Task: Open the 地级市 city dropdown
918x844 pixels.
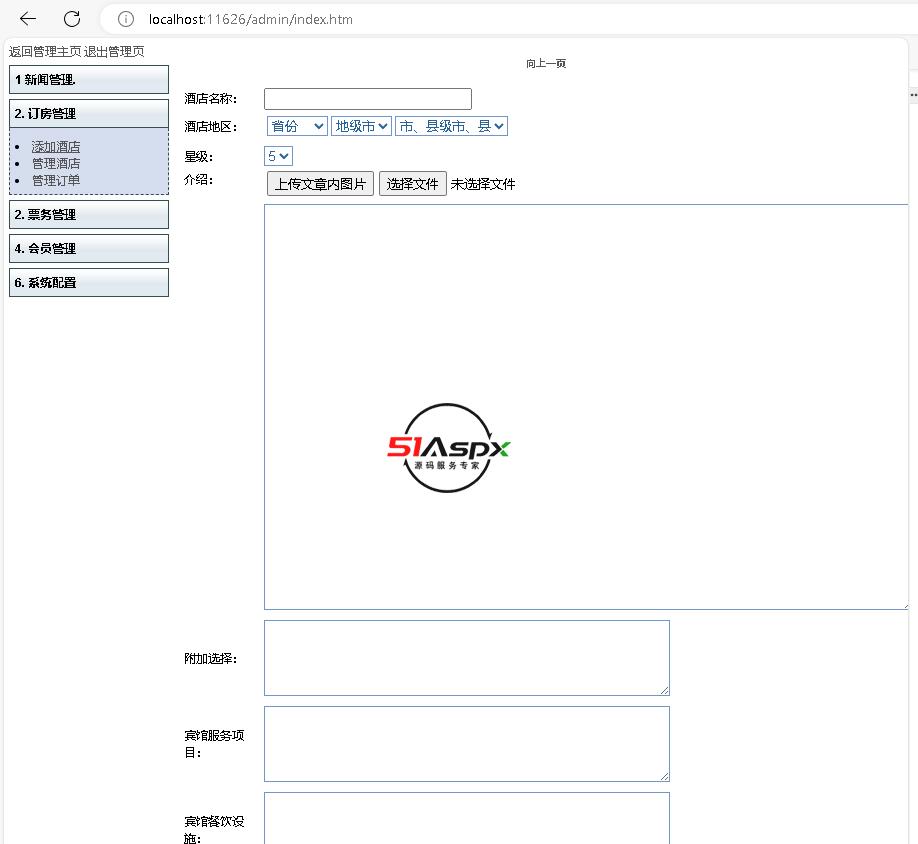Action: click(x=361, y=126)
